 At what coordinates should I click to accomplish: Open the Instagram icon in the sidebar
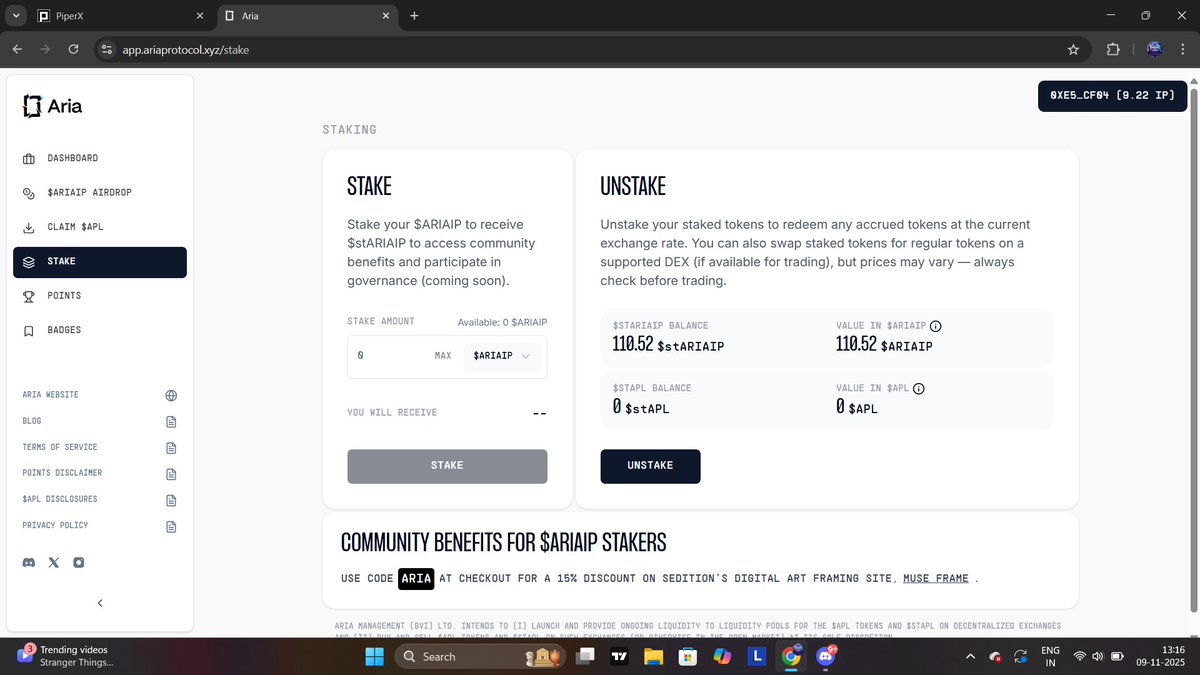79,563
